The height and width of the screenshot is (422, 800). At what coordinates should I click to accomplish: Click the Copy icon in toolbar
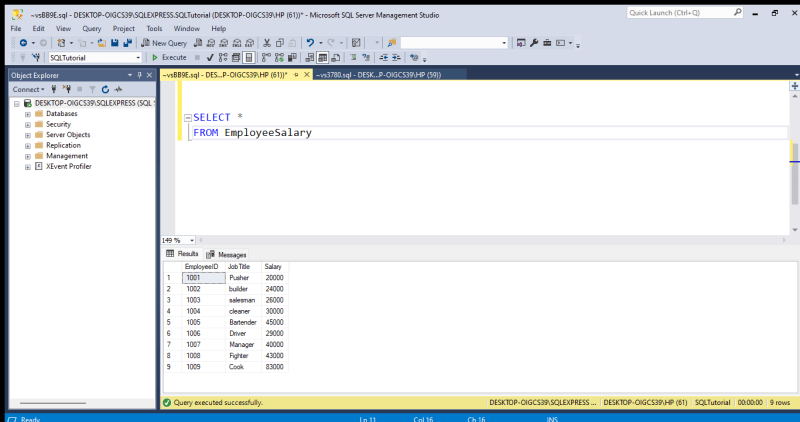click(280, 43)
